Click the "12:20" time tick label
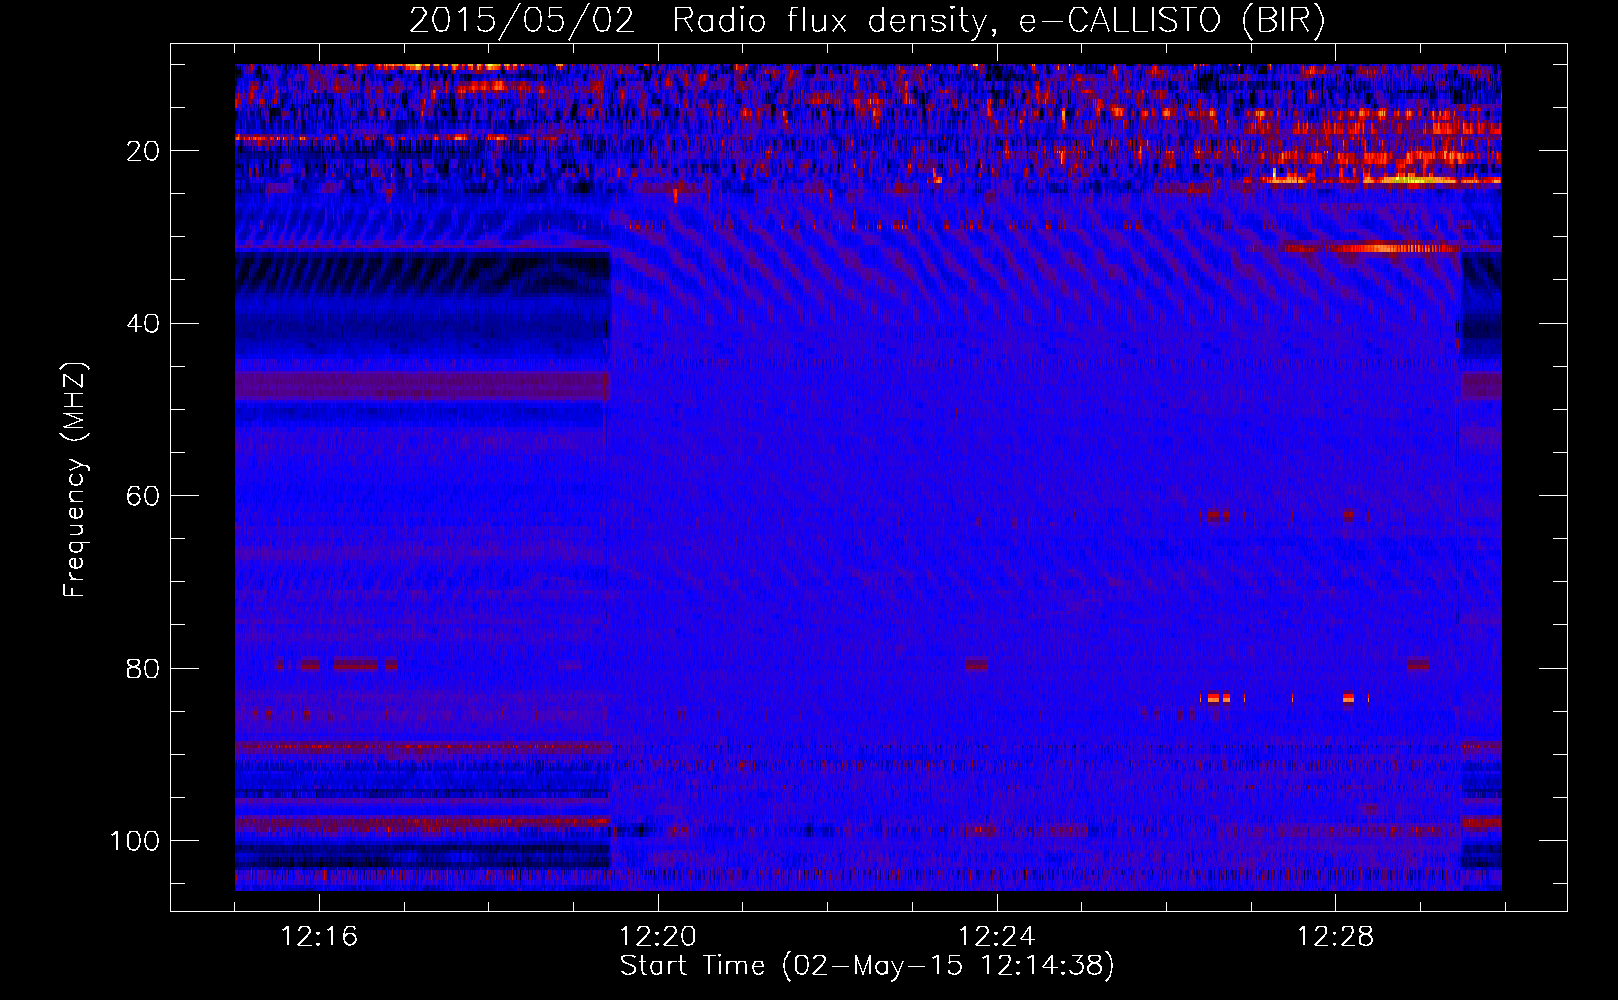 [x=658, y=937]
